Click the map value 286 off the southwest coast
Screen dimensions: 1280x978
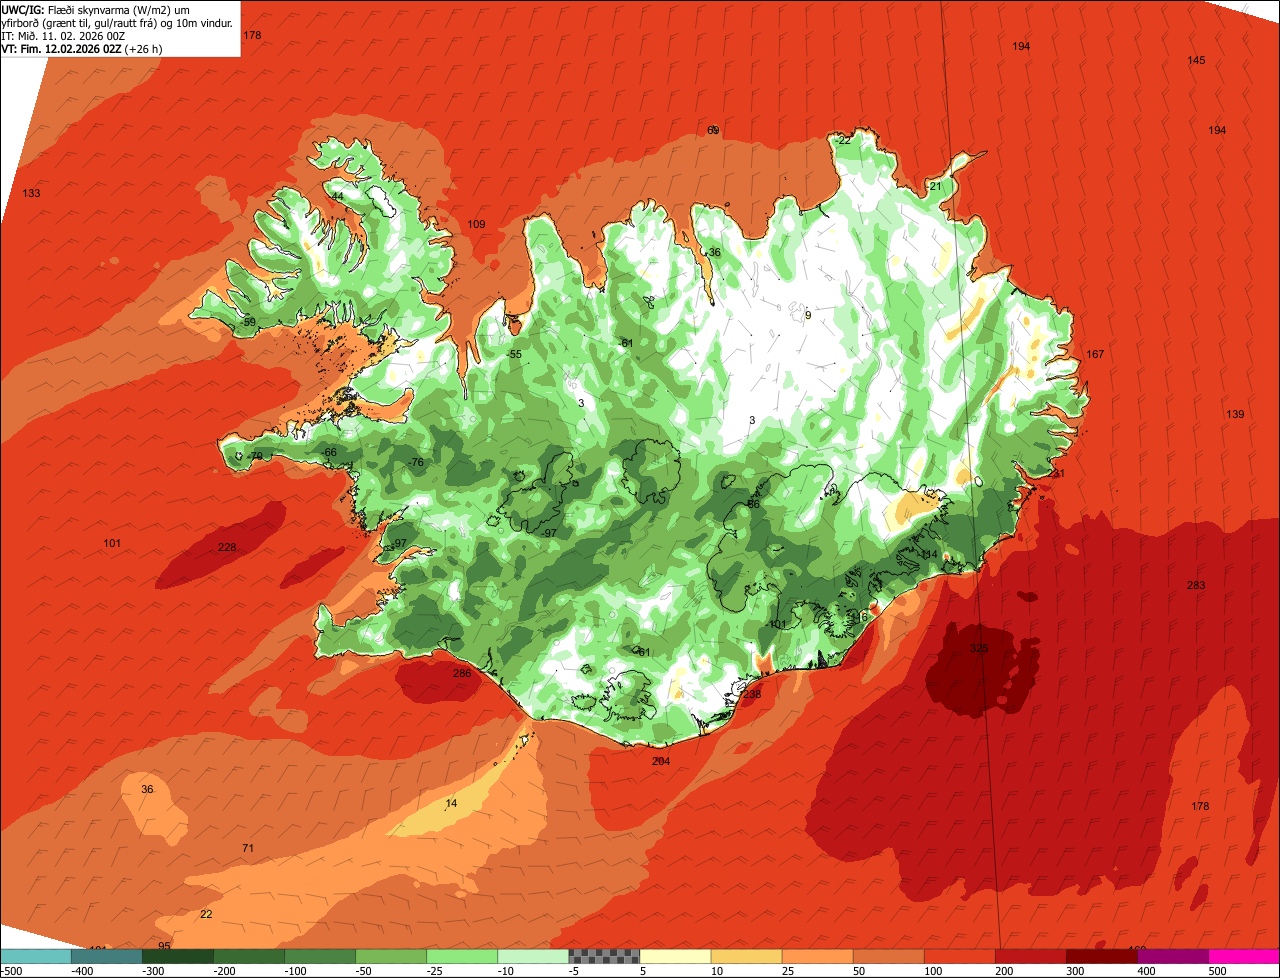point(462,673)
